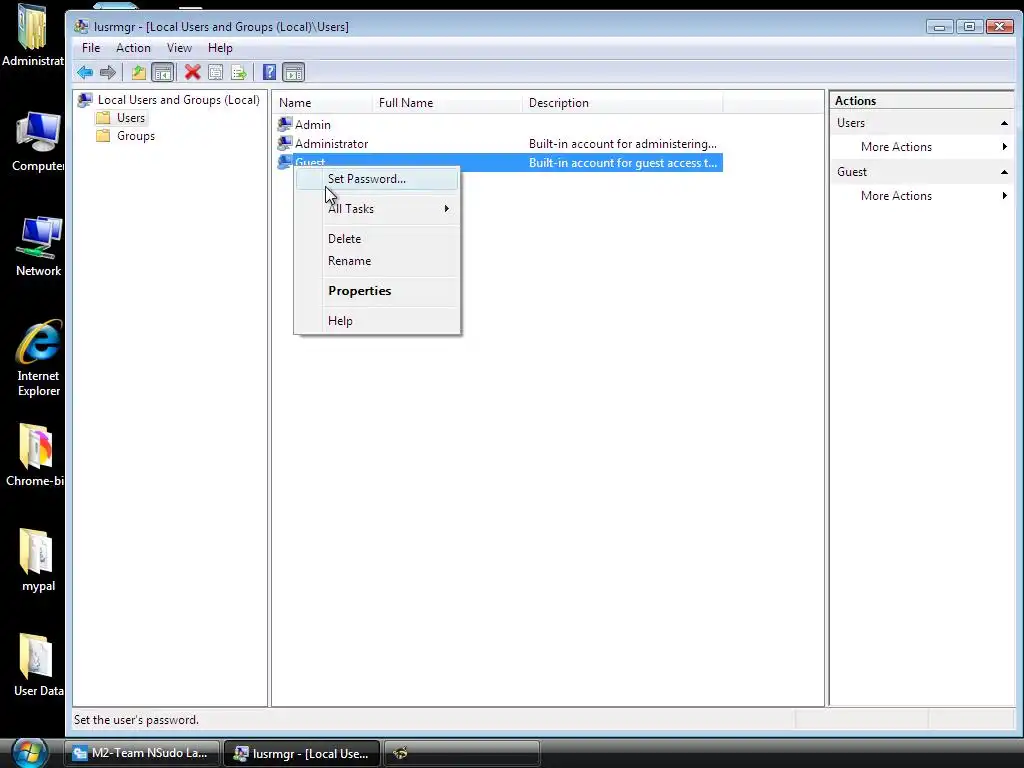Viewport: 1024px width, 768px height.
Task: Collapse the Users section in Actions pane
Action: (x=1004, y=123)
